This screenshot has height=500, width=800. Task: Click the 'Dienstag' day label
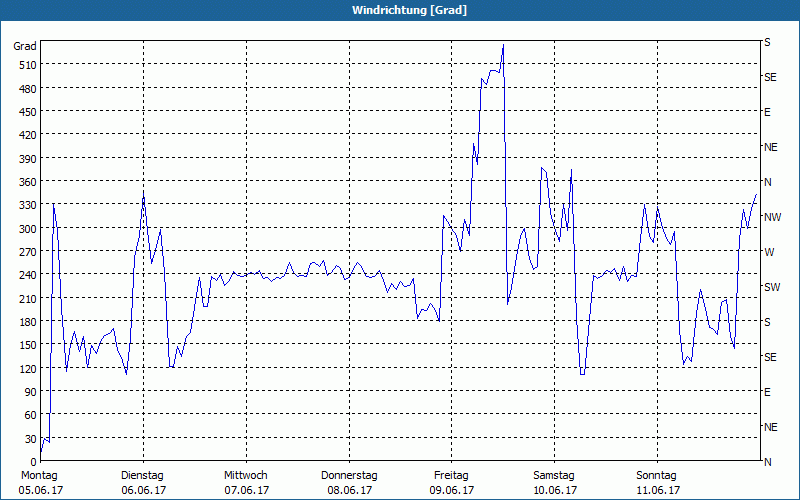[x=142, y=476]
